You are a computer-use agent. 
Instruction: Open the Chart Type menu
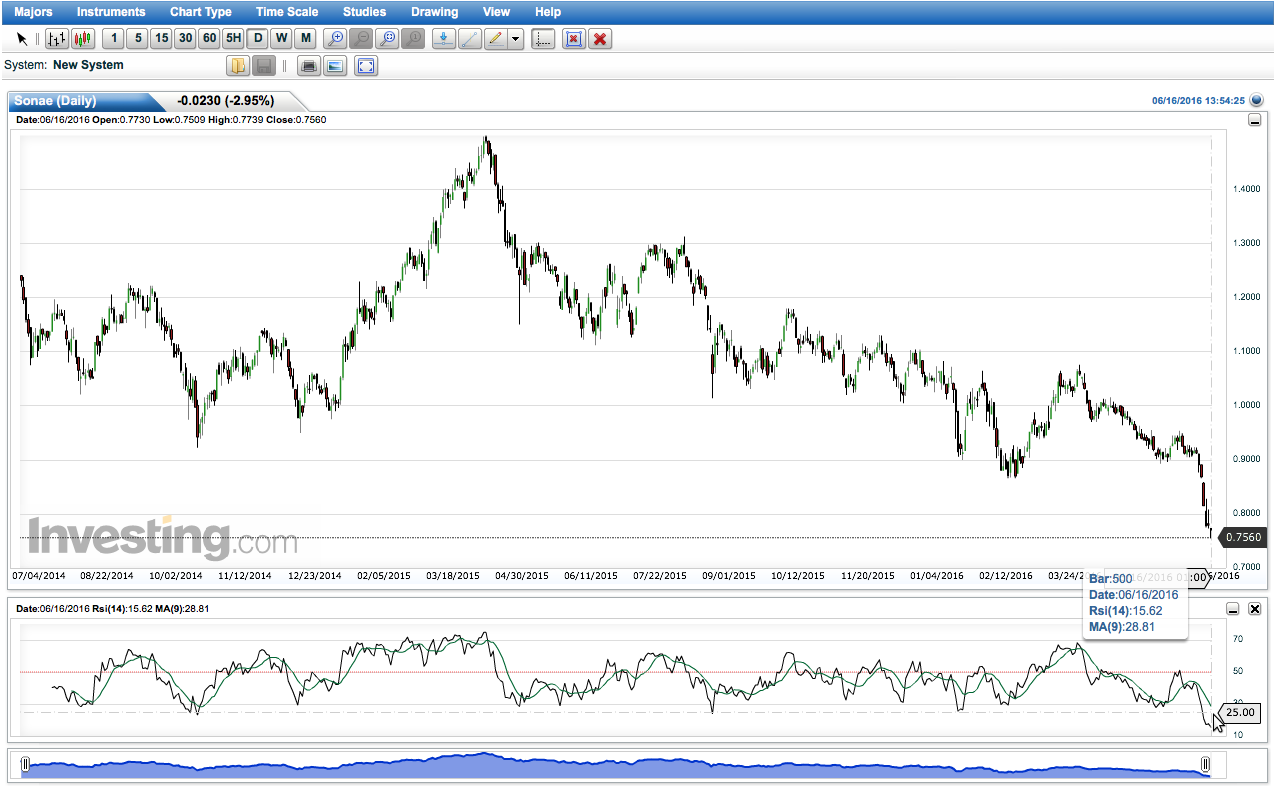pos(201,12)
